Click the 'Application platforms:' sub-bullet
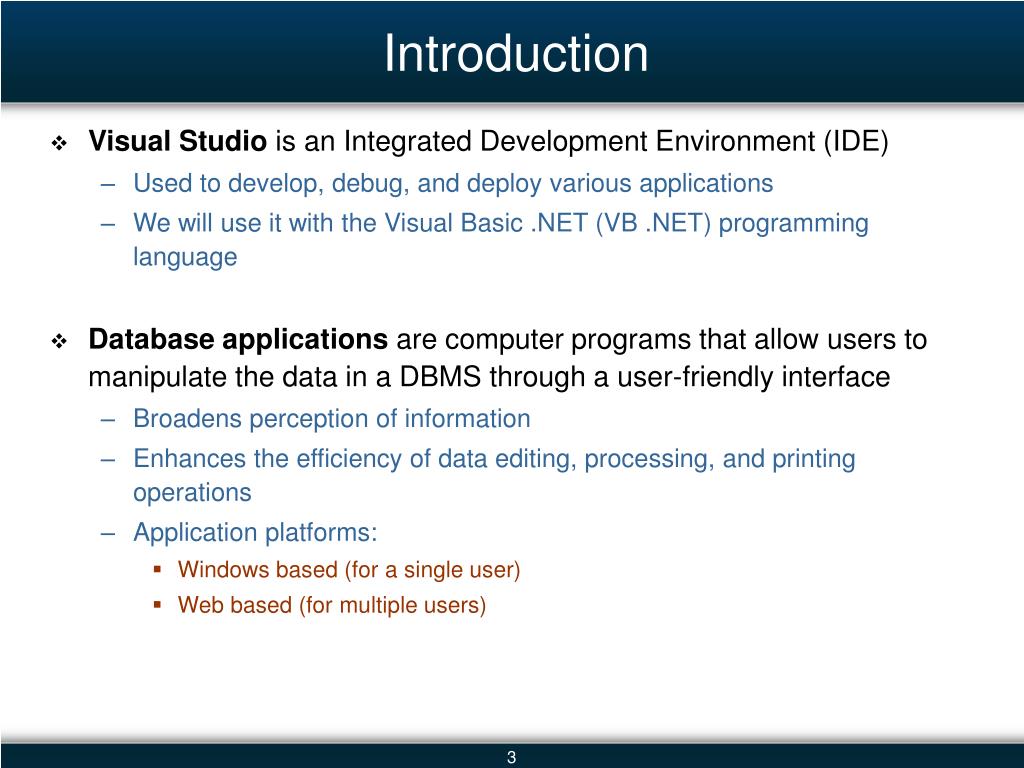1024x768 pixels. 255,533
